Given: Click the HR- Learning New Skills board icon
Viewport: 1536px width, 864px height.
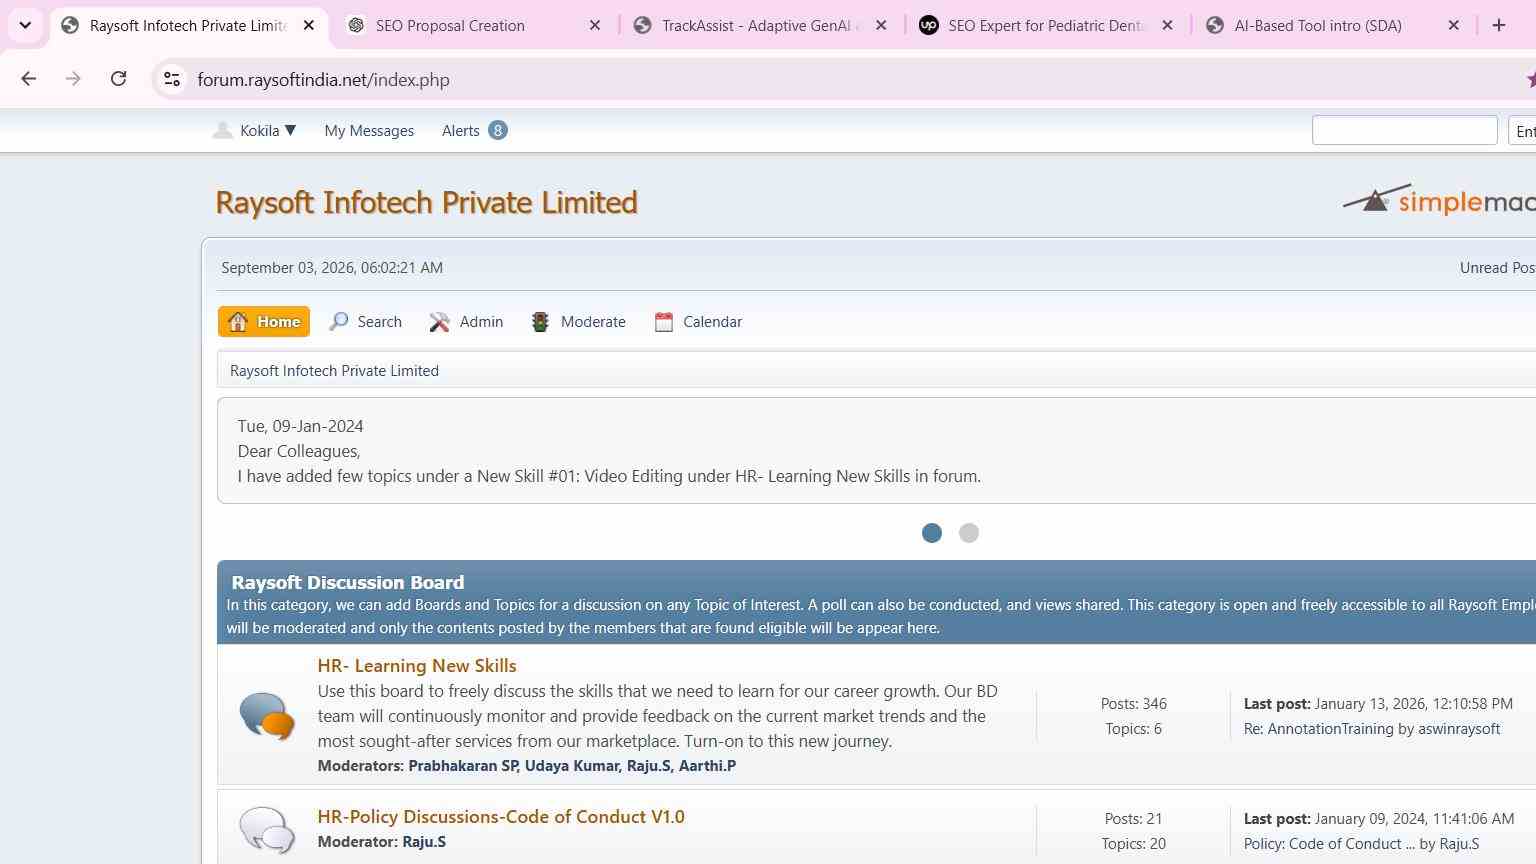Looking at the screenshot, I should tap(267, 716).
